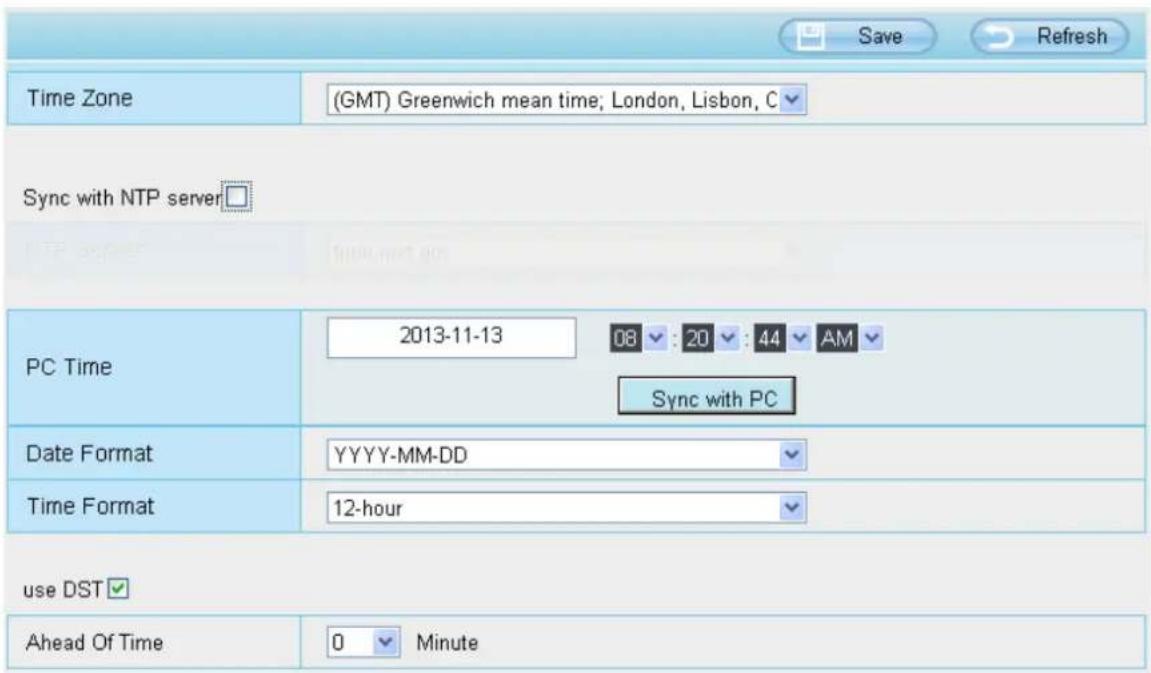This screenshot has width=1151, height=673.
Task: Open the minute dropdown showing 20
Action: (710, 338)
